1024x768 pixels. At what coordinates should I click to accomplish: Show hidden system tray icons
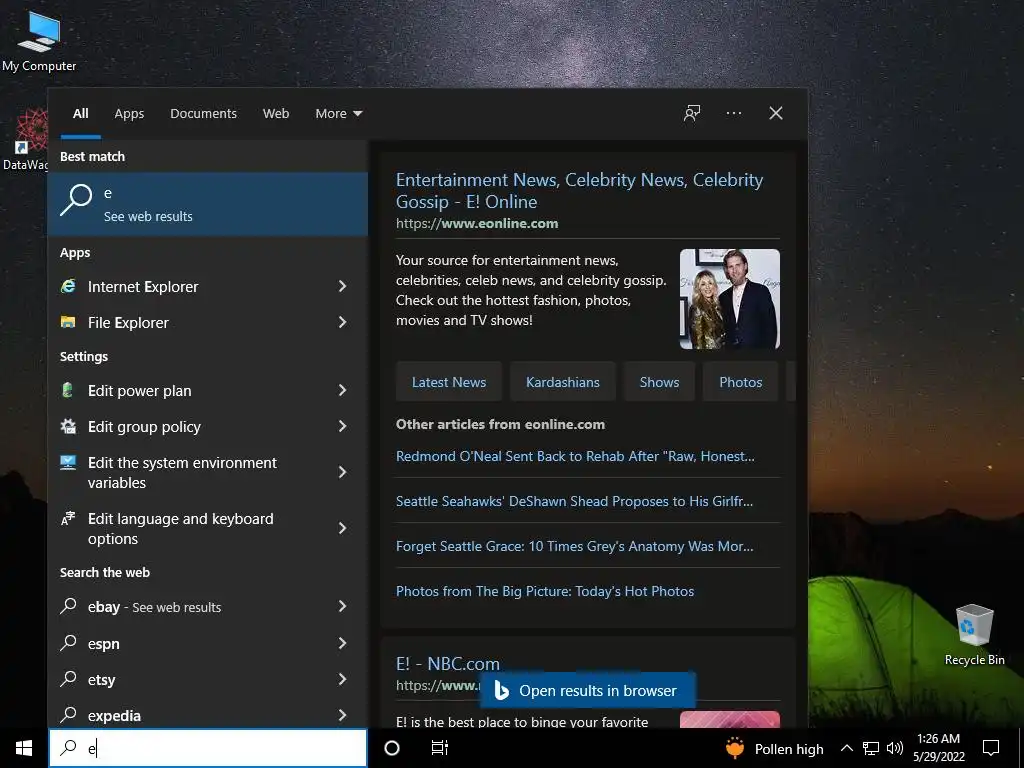[x=846, y=748]
